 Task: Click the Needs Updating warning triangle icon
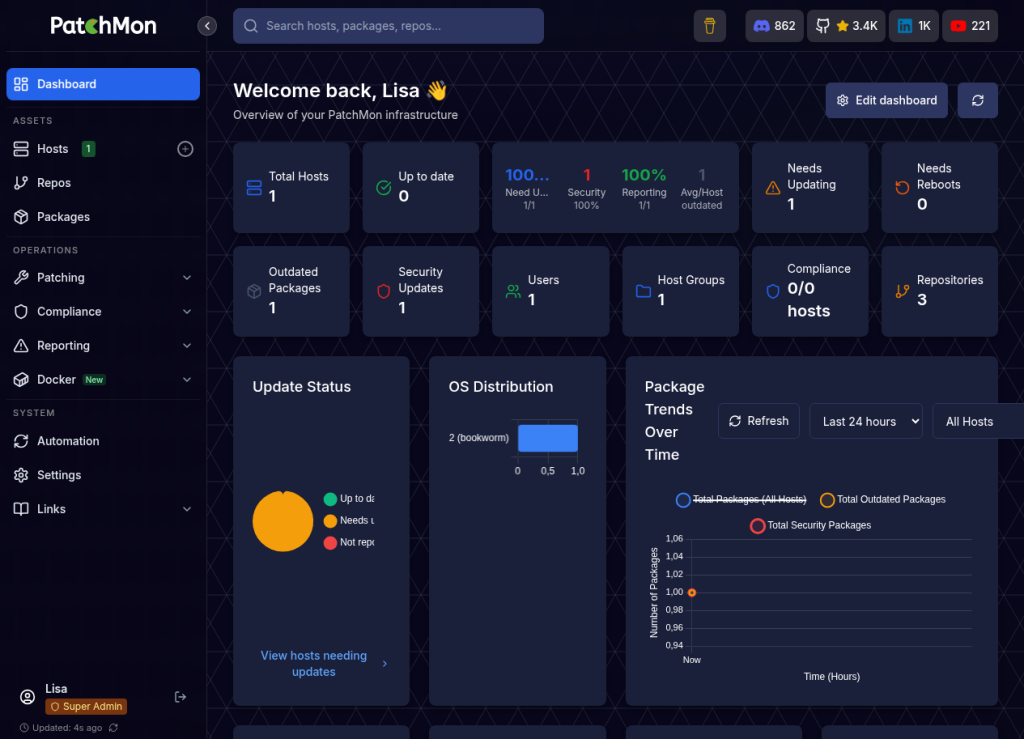[x=773, y=188]
